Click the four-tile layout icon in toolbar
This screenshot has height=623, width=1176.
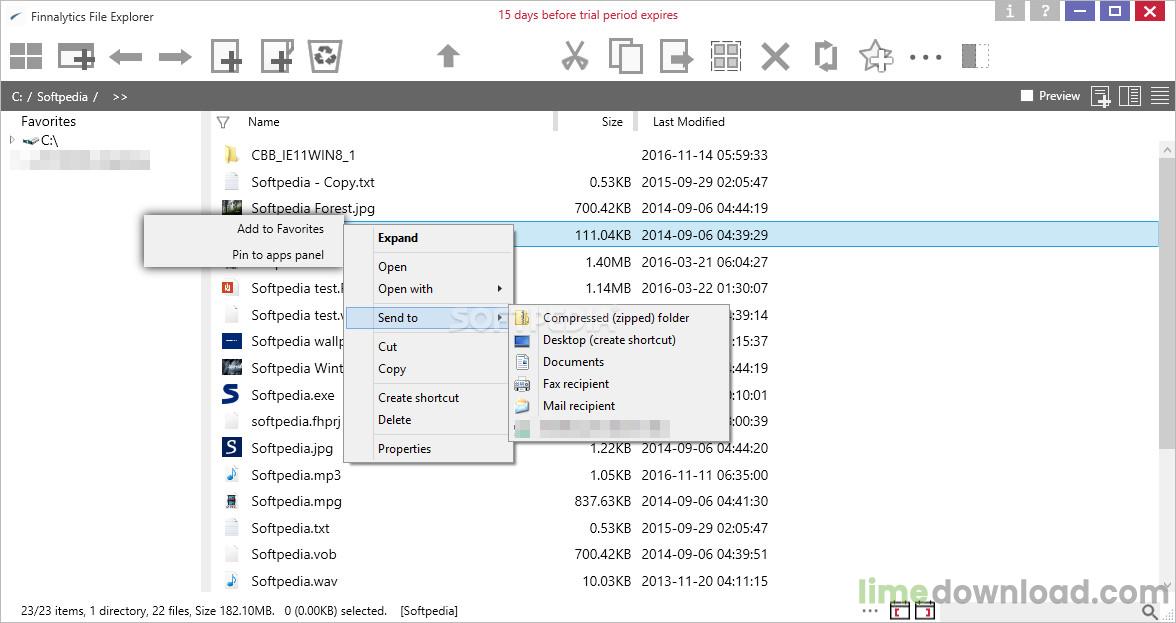point(26,57)
